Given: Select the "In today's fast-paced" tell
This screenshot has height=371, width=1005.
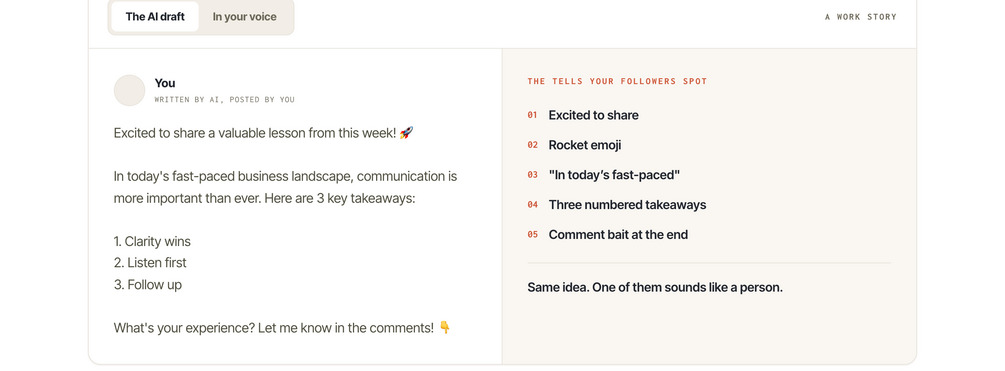Looking at the screenshot, I should (x=614, y=175).
